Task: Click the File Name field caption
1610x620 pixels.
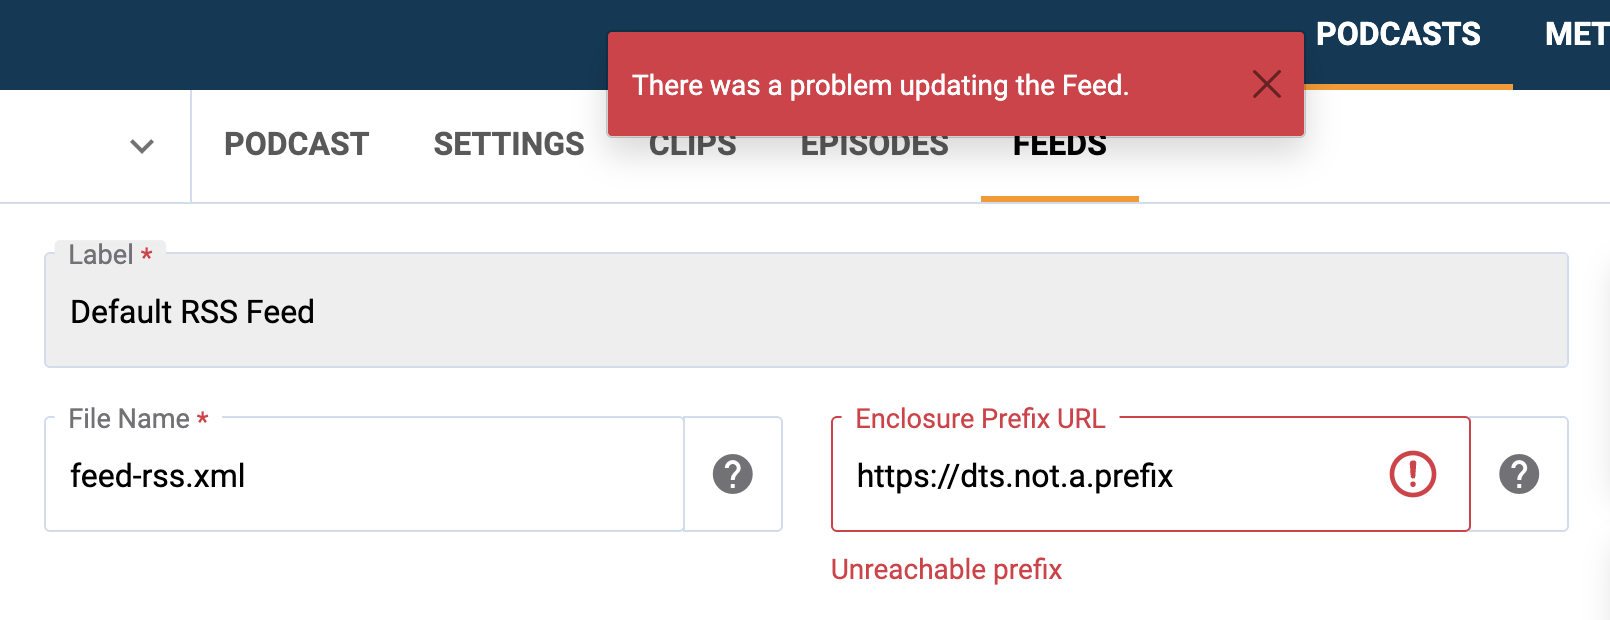Action: [129, 419]
